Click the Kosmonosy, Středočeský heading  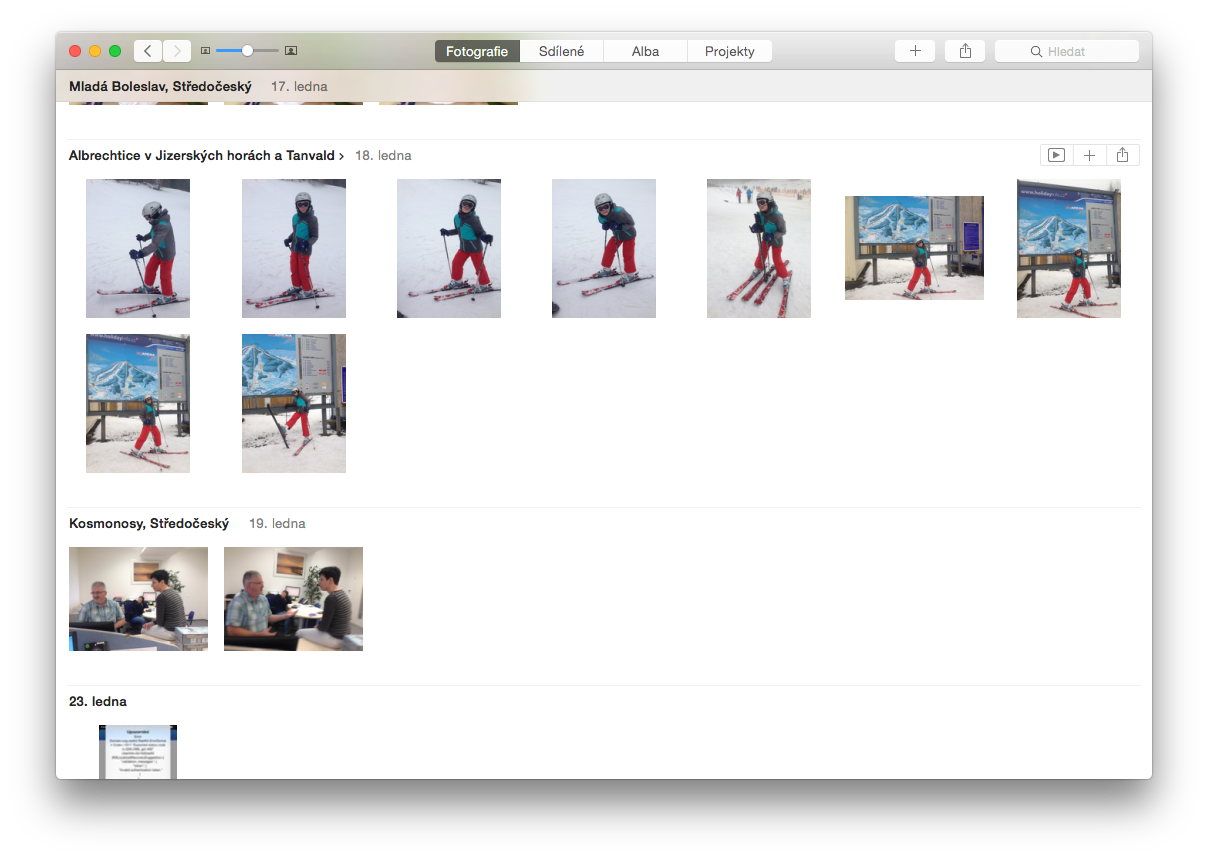coord(149,524)
